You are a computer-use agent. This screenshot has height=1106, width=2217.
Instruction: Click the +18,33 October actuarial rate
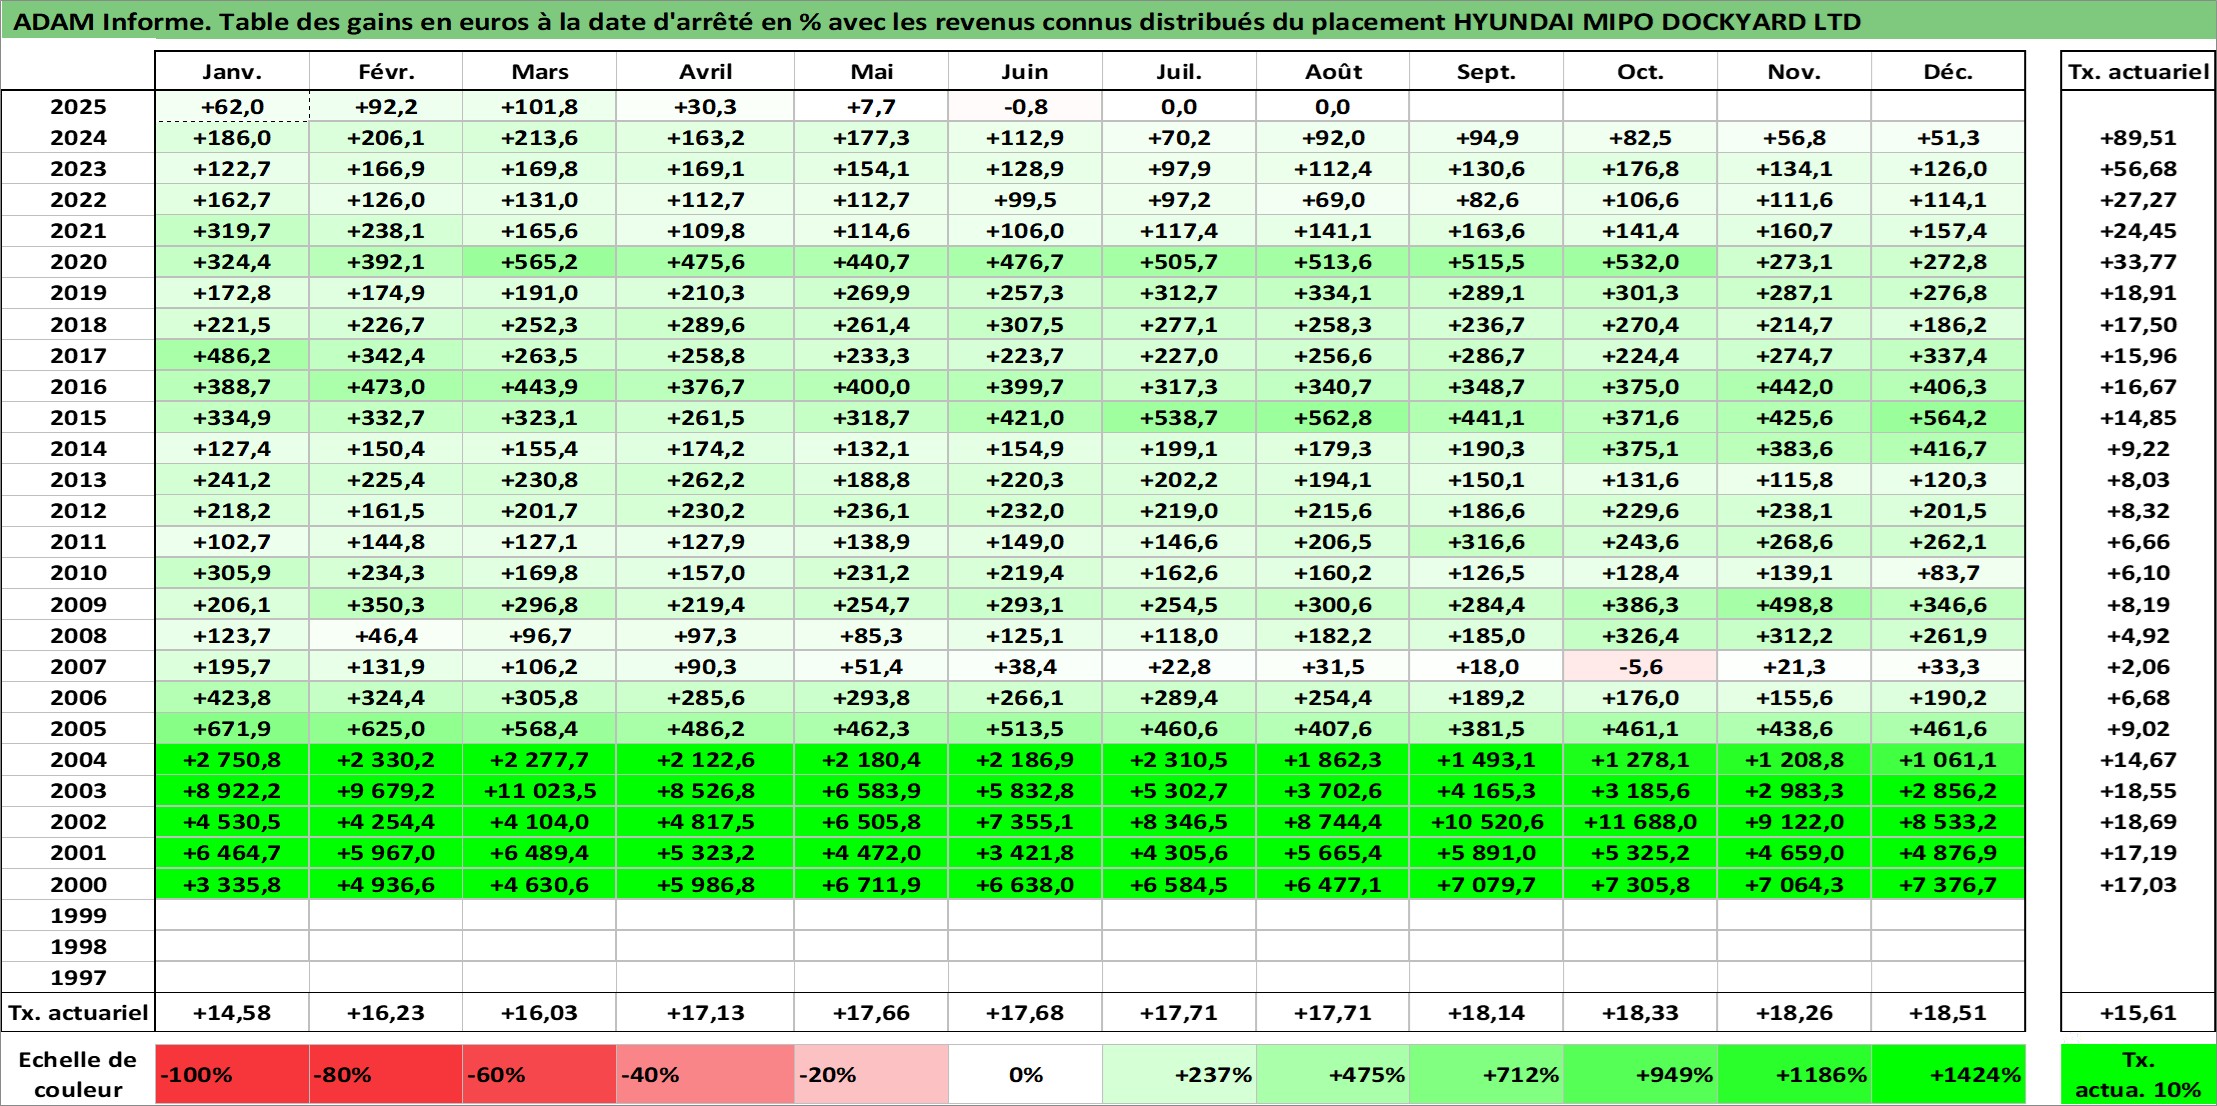point(1640,1012)
